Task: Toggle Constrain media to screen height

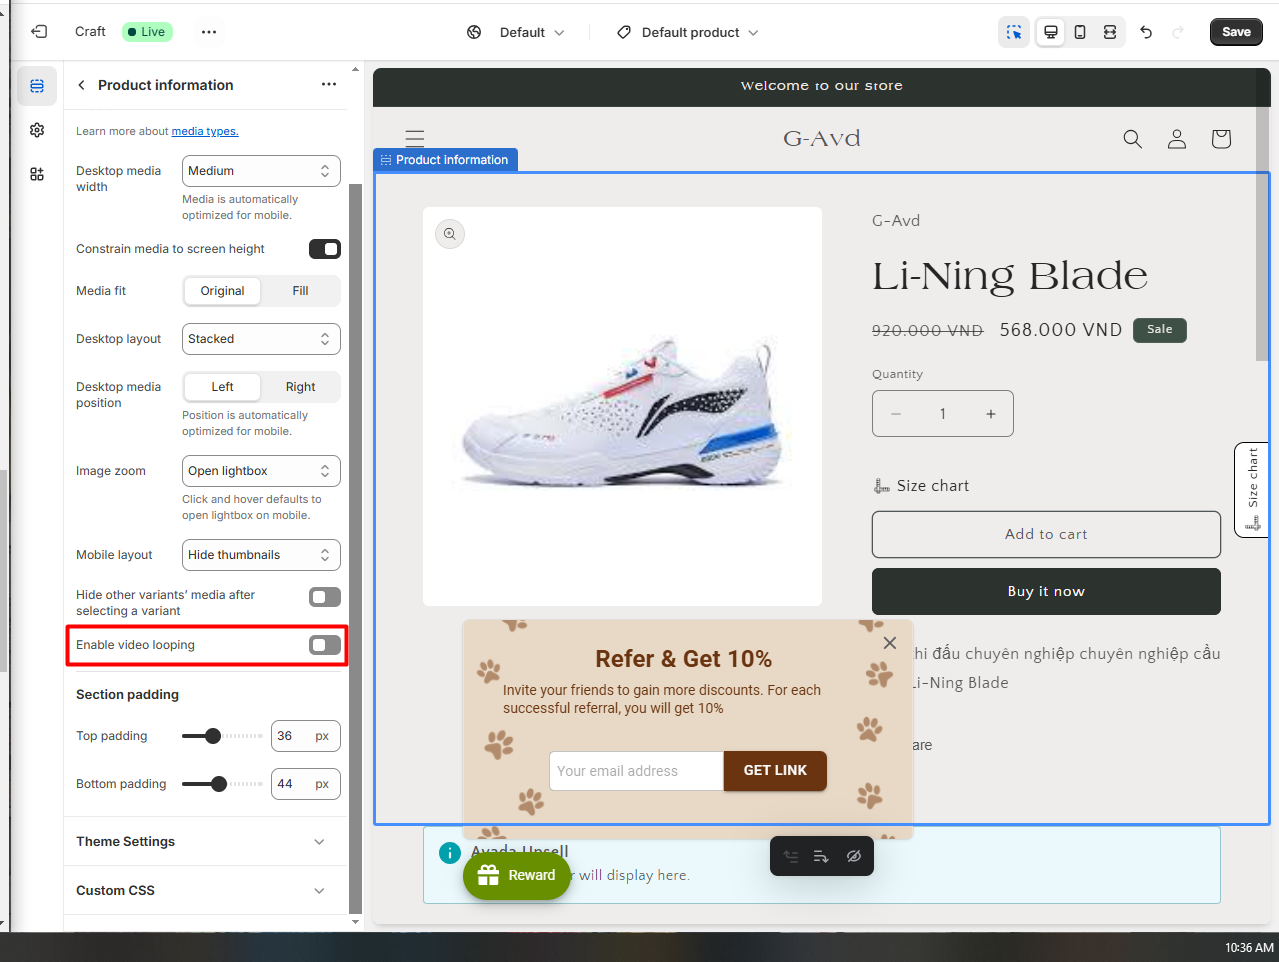Action: [325, 249]
